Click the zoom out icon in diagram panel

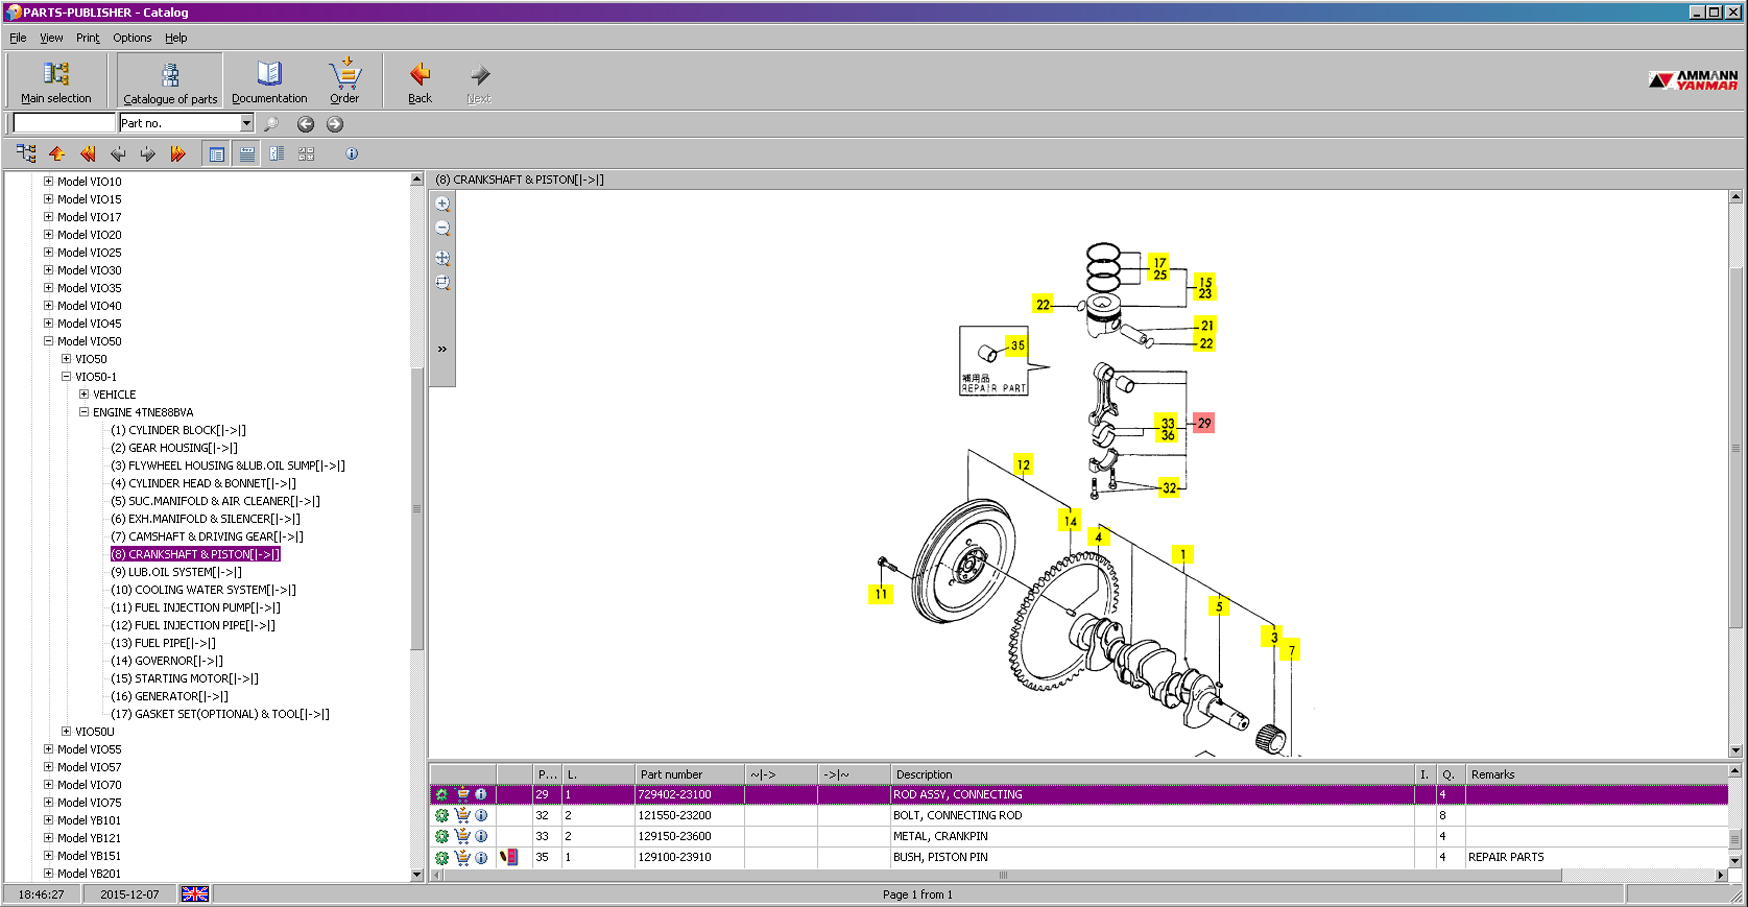[x=443, y=229]
